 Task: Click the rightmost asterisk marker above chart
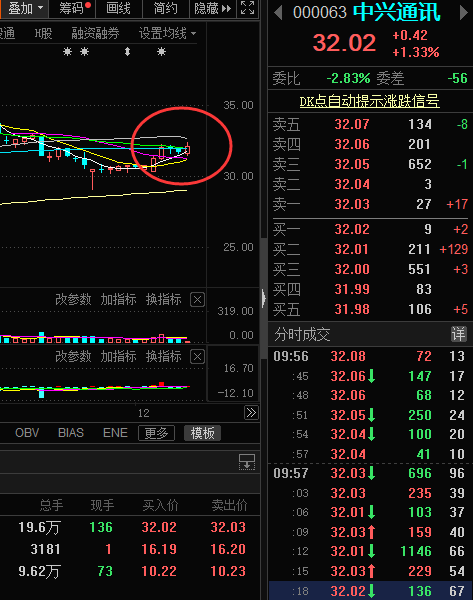pyautogui.click(x=161, y=51)
